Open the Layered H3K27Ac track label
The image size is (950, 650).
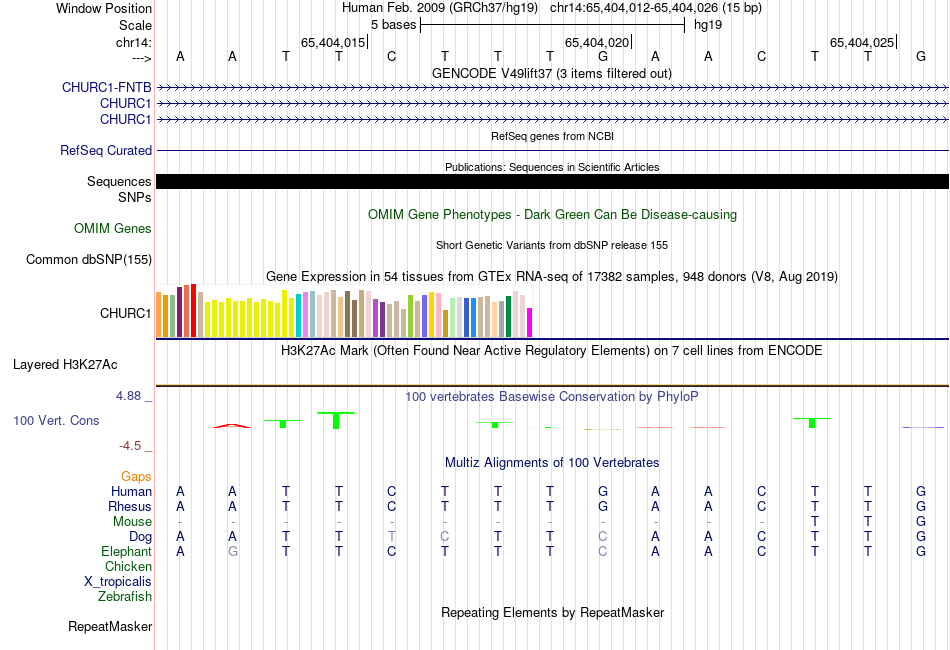click(x=65, y=365)
